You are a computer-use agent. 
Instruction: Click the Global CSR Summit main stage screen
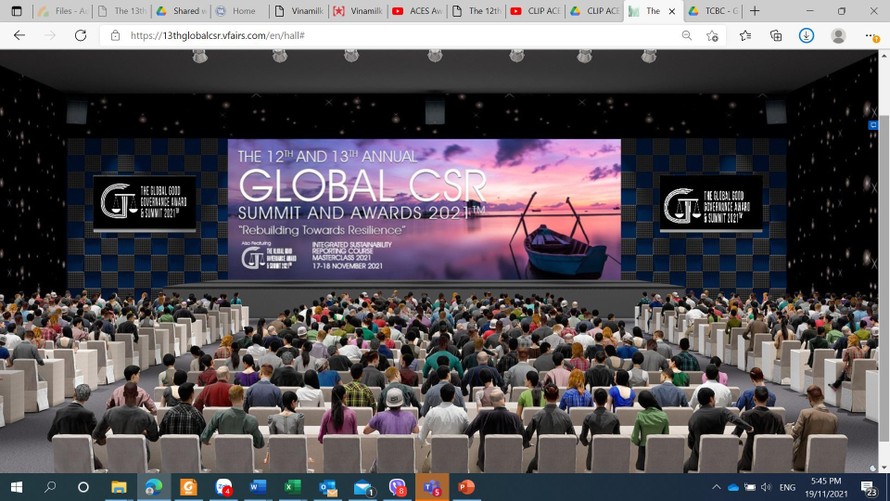pyautogui.click(x=424, y=208)
